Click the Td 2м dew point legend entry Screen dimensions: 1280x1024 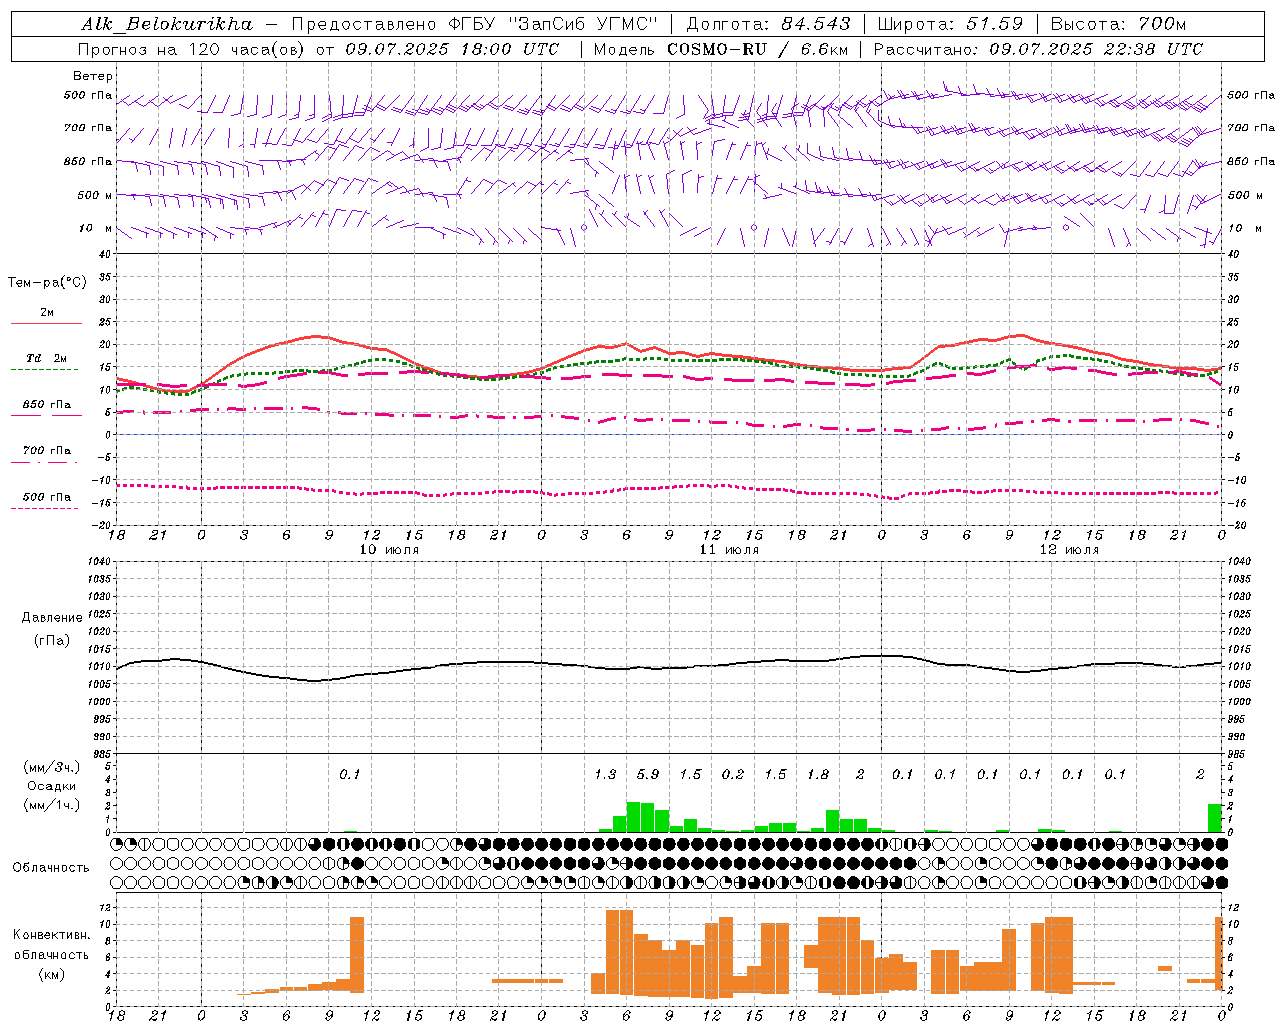click(47, 358)
